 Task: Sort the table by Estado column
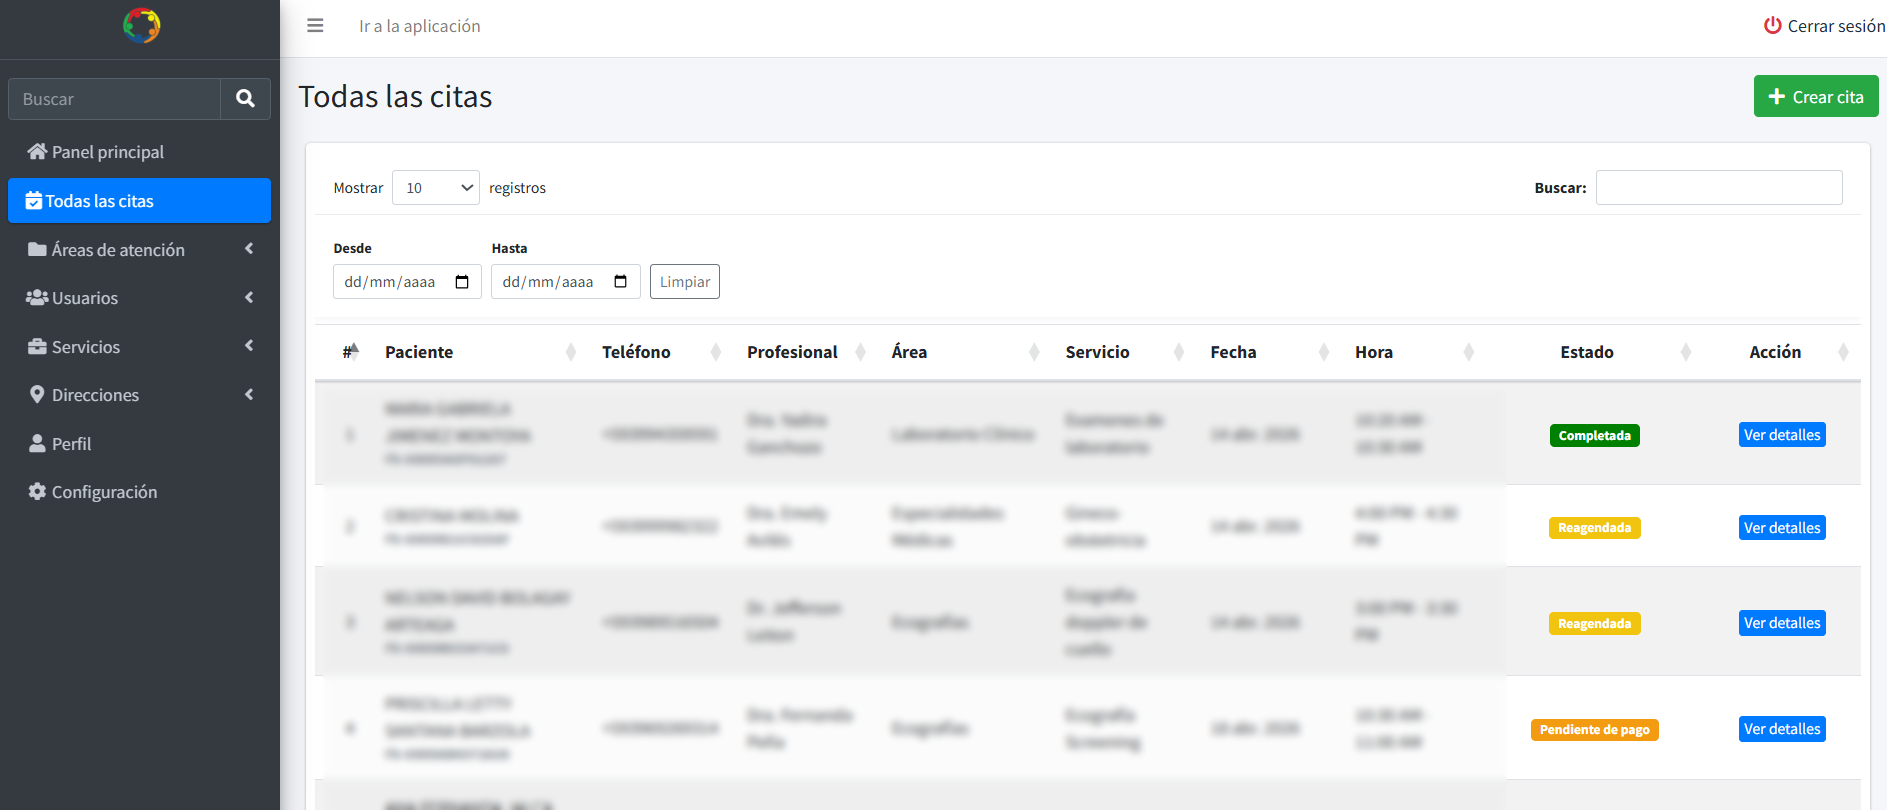coord(1586,352)
